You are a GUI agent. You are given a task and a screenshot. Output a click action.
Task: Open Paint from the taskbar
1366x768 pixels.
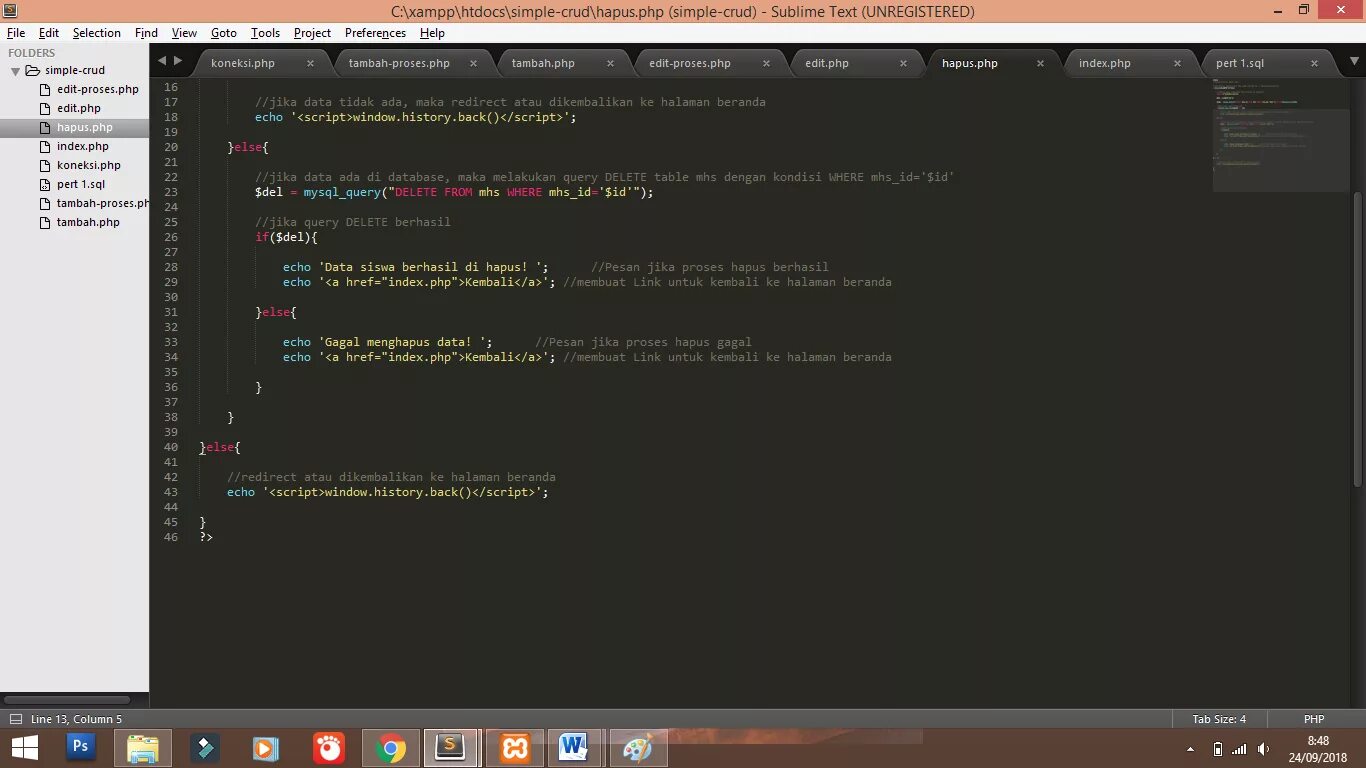[x=637, y=748]
